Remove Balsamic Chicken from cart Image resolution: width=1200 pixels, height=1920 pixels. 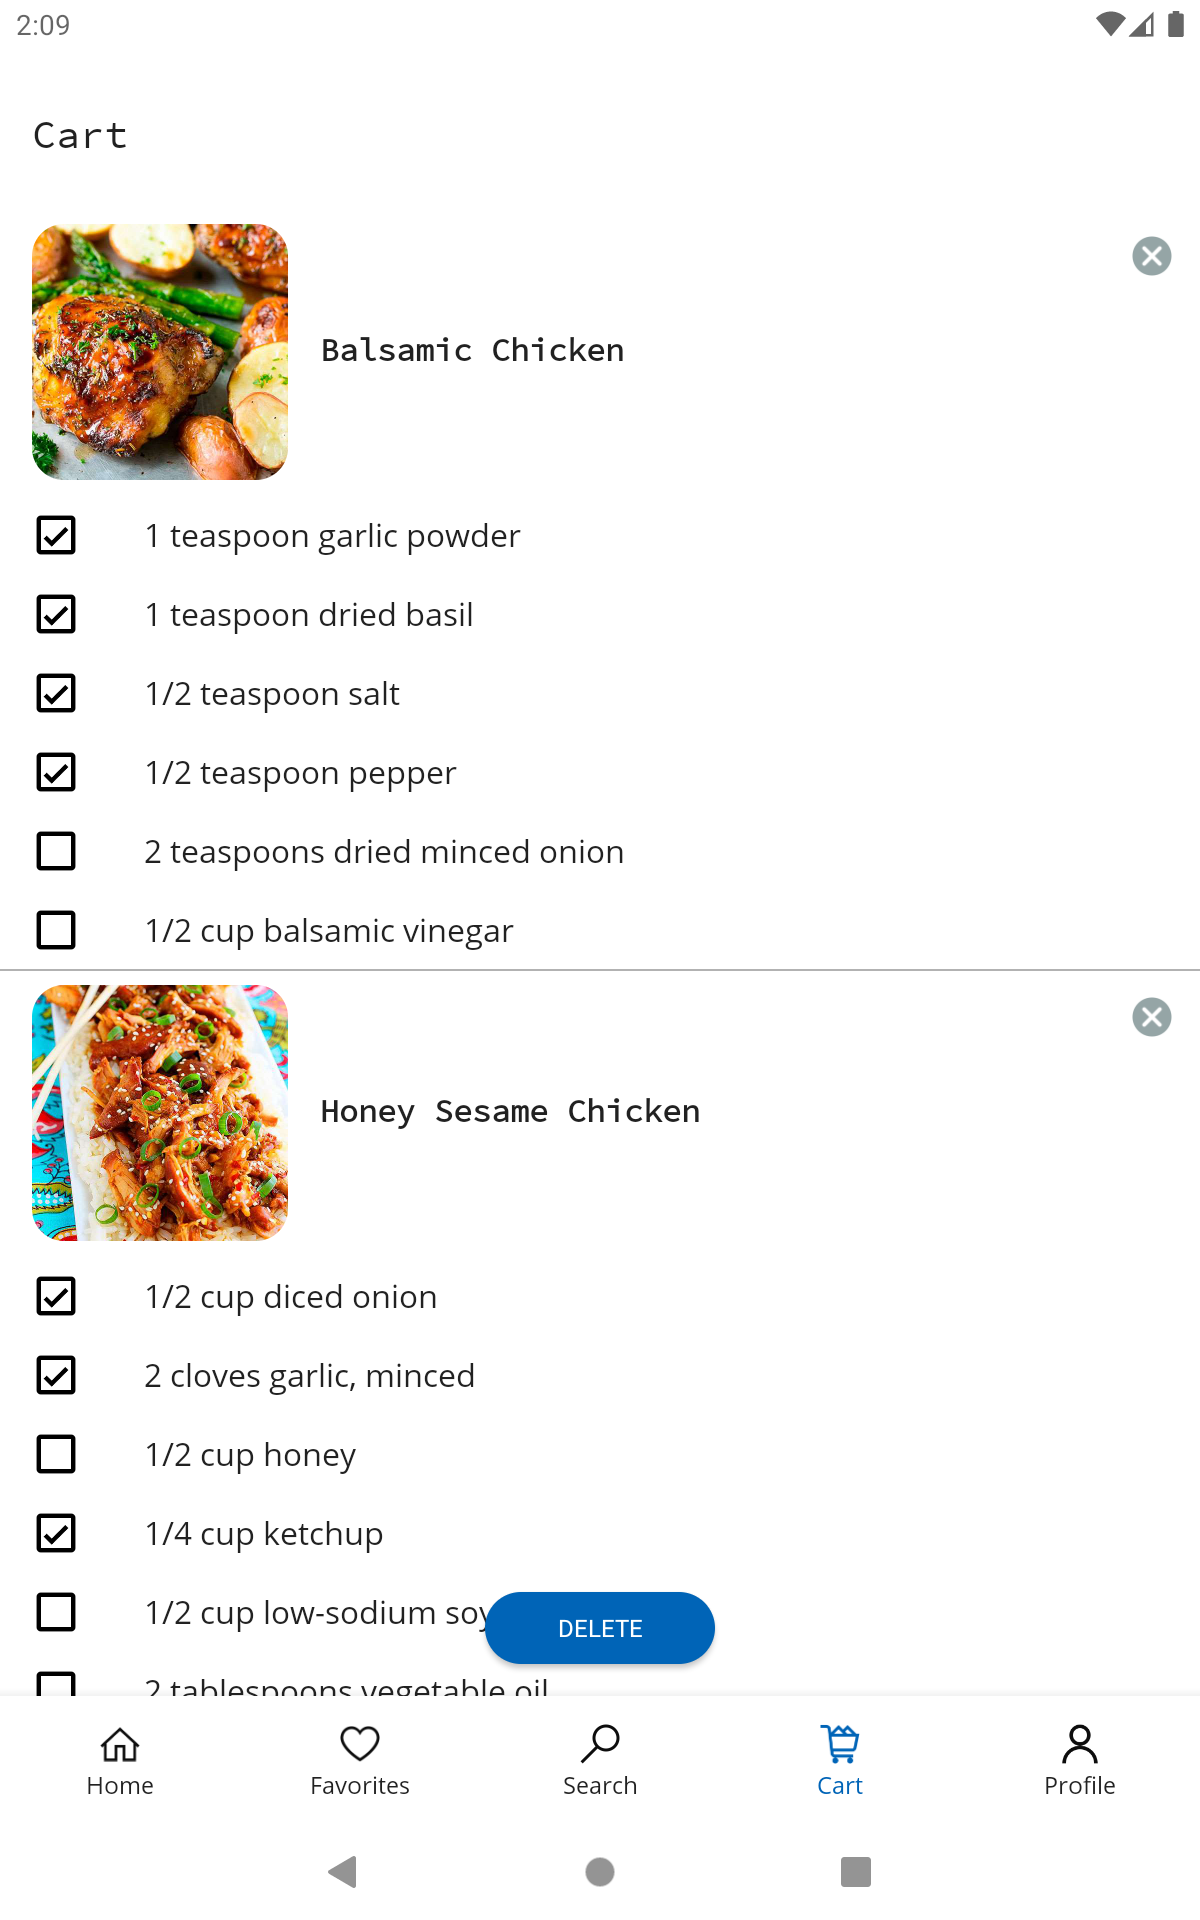click(1151, 256)
